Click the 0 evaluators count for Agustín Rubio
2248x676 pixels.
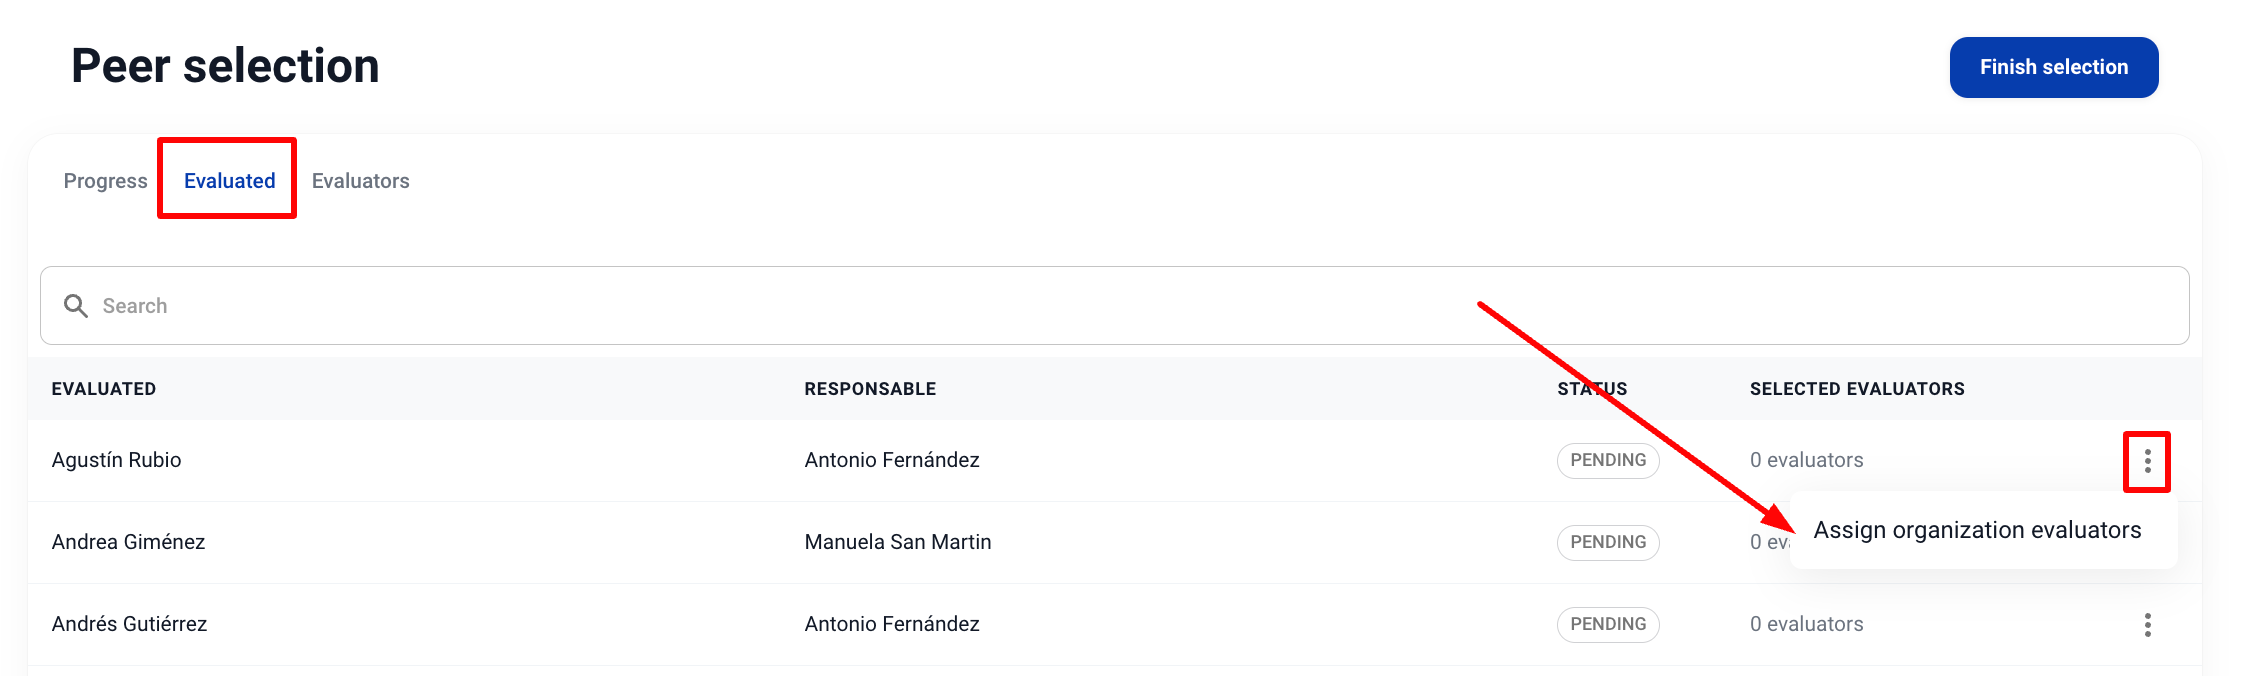[x=1806, y=460]
